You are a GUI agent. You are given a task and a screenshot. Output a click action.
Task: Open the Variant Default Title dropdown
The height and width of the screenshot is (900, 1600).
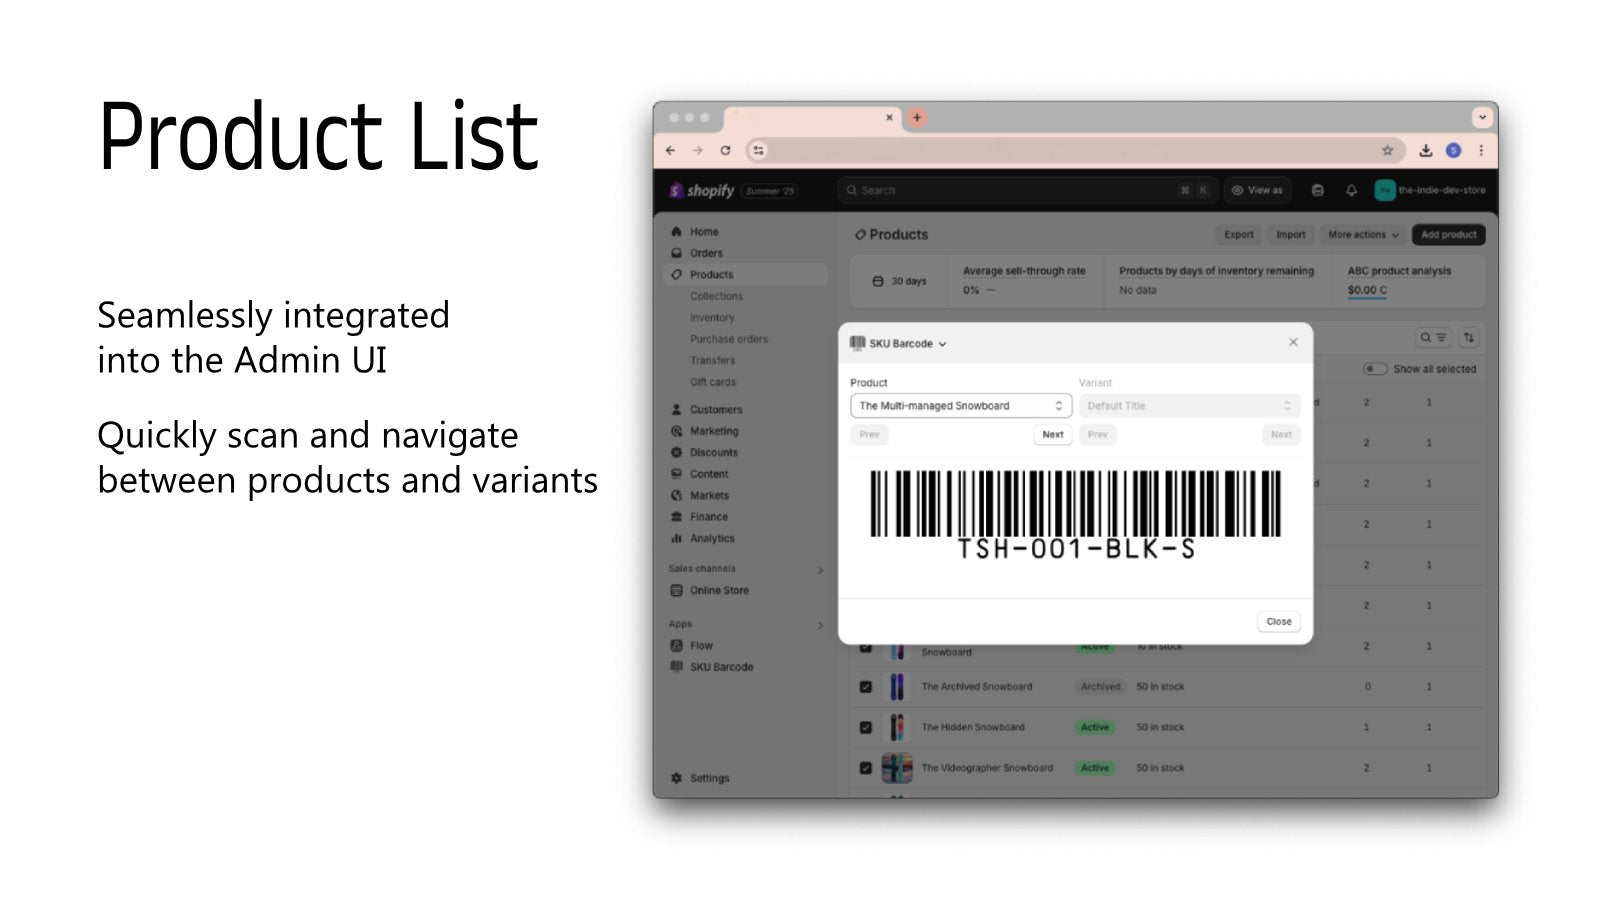pyautogui.click(x=1189, y=406)
